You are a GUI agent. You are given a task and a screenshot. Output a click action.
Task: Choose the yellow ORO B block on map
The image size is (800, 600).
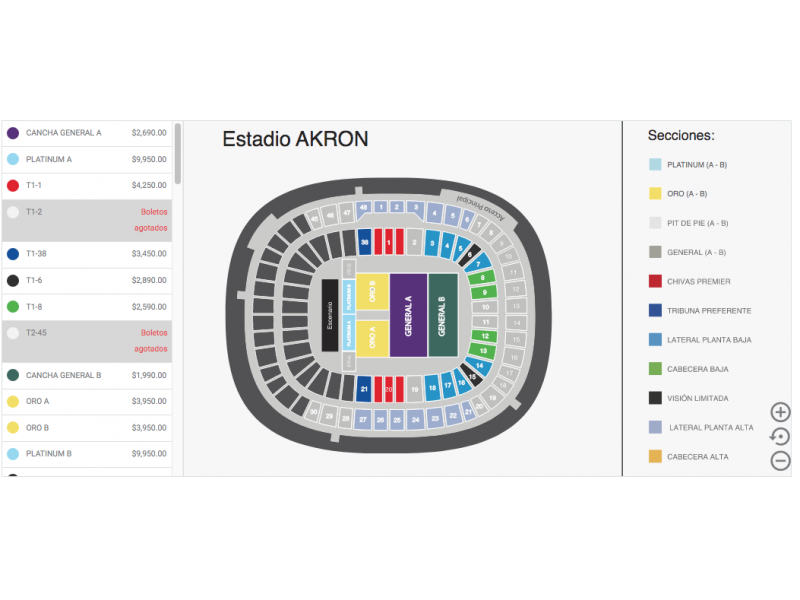372,291
